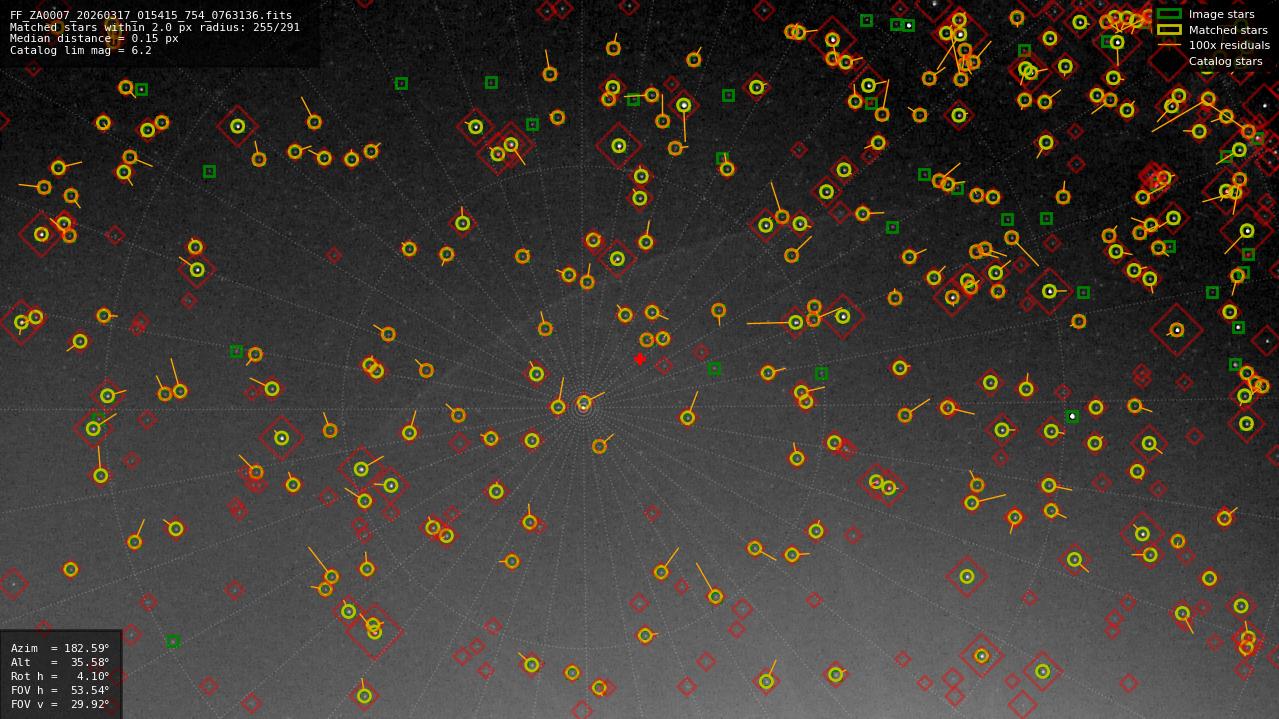
Task: Click the "FOV h = 53.54°" readout
Action: [x=60, y=690]
